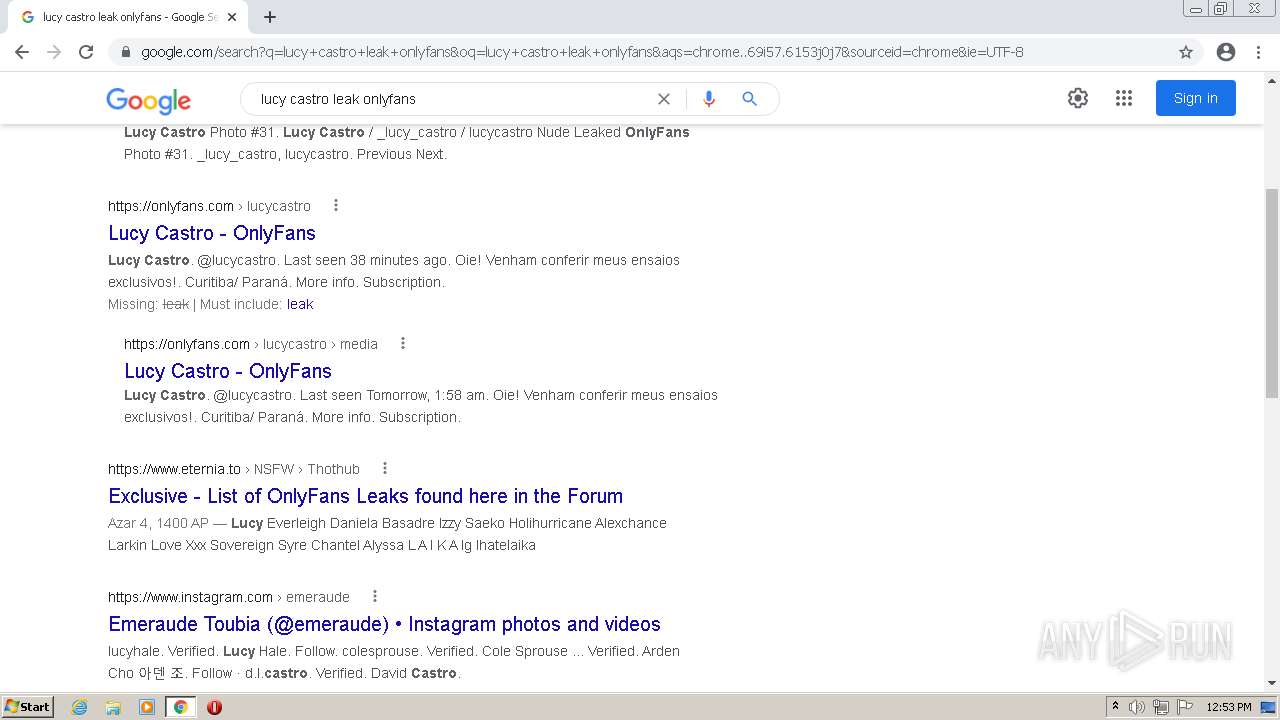Open the Windows Start menu
The image size is (1280, 720).
(x=27, y=707)
